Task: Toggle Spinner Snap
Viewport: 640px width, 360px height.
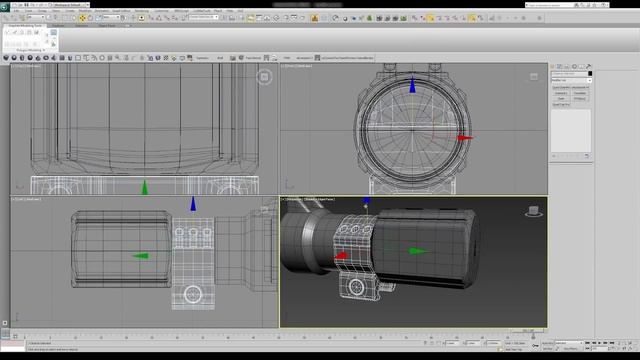Action: click(x=174, y=18)
